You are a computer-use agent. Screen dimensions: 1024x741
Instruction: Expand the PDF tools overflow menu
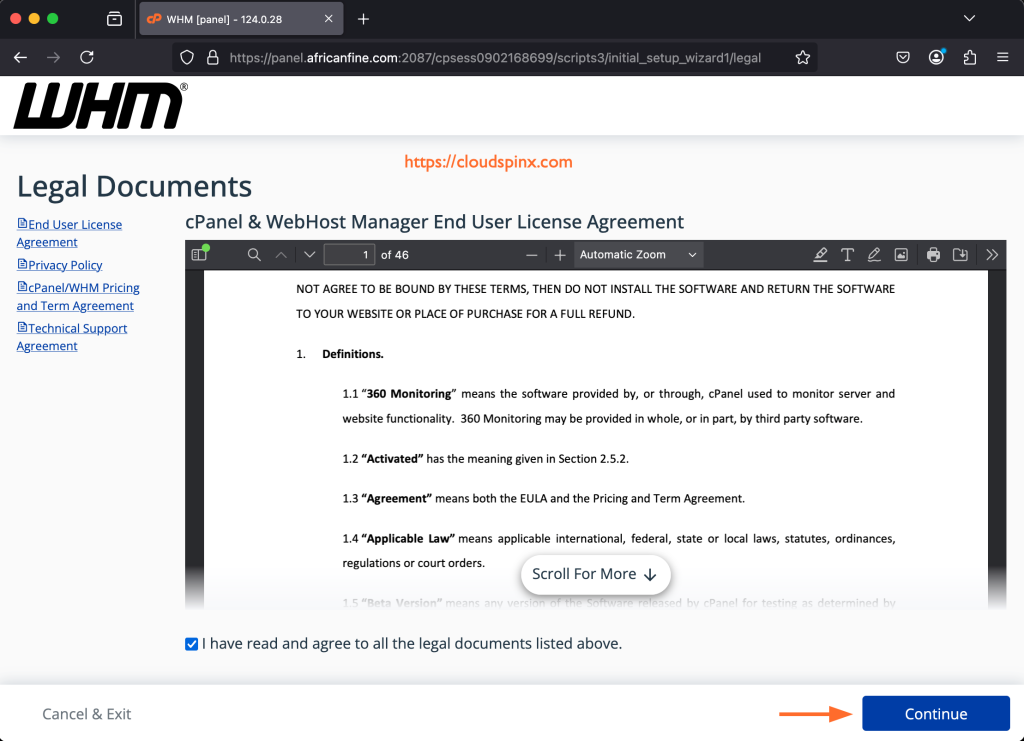[x=992, y=255]
